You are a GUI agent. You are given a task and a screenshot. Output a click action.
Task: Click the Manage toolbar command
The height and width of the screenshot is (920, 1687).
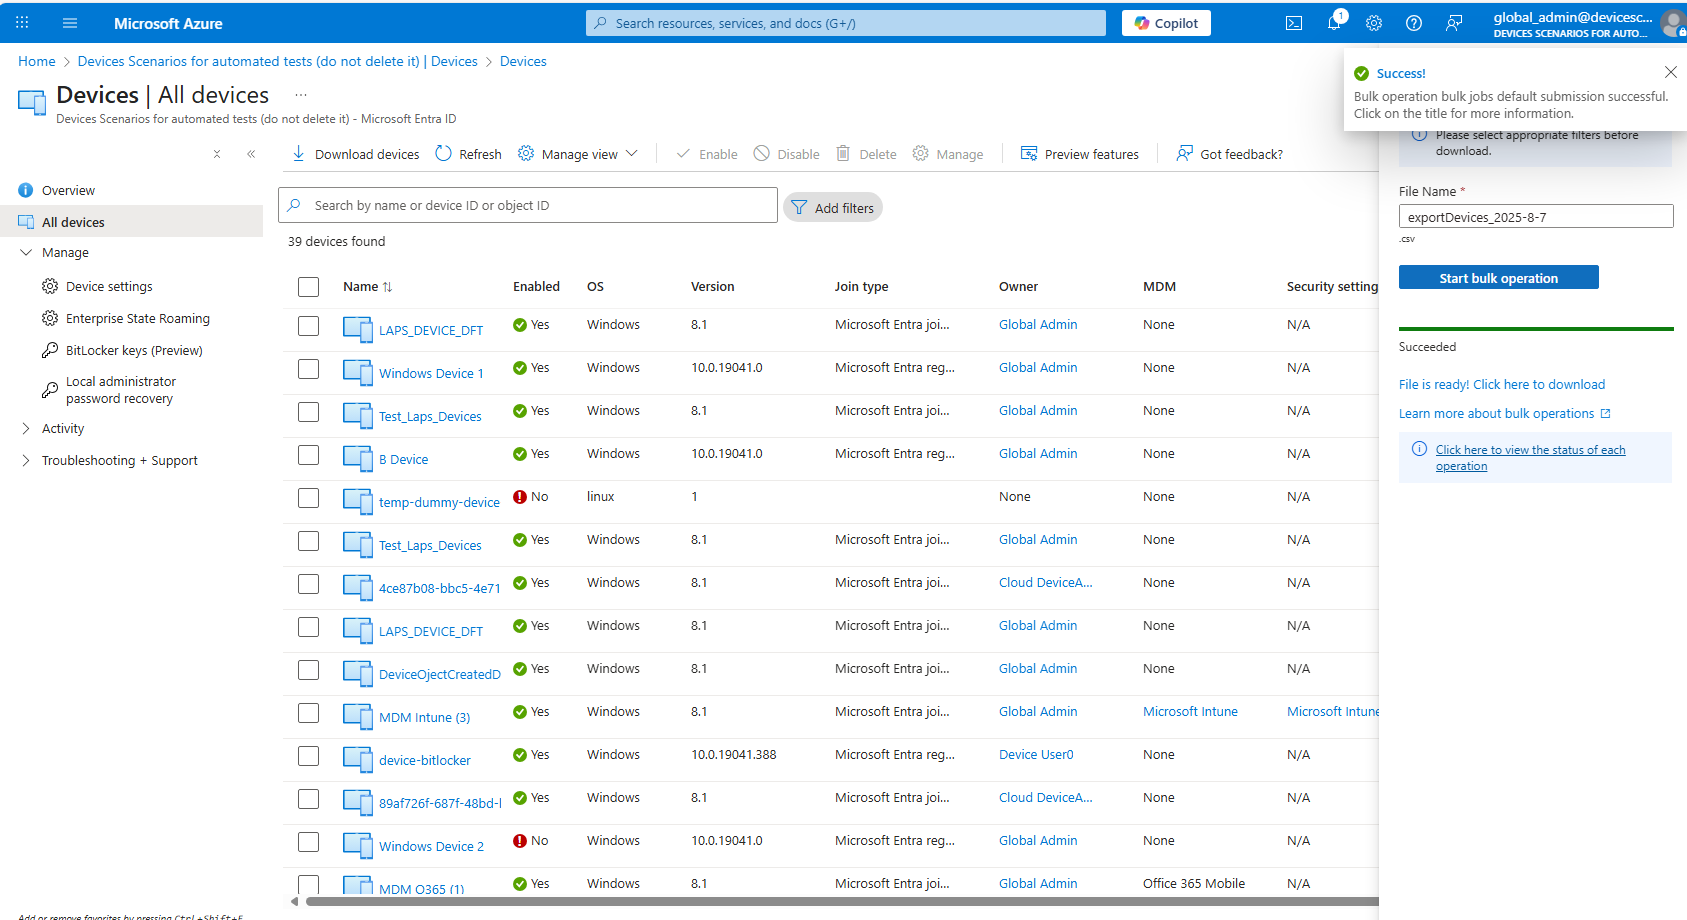tap(948, 154)
